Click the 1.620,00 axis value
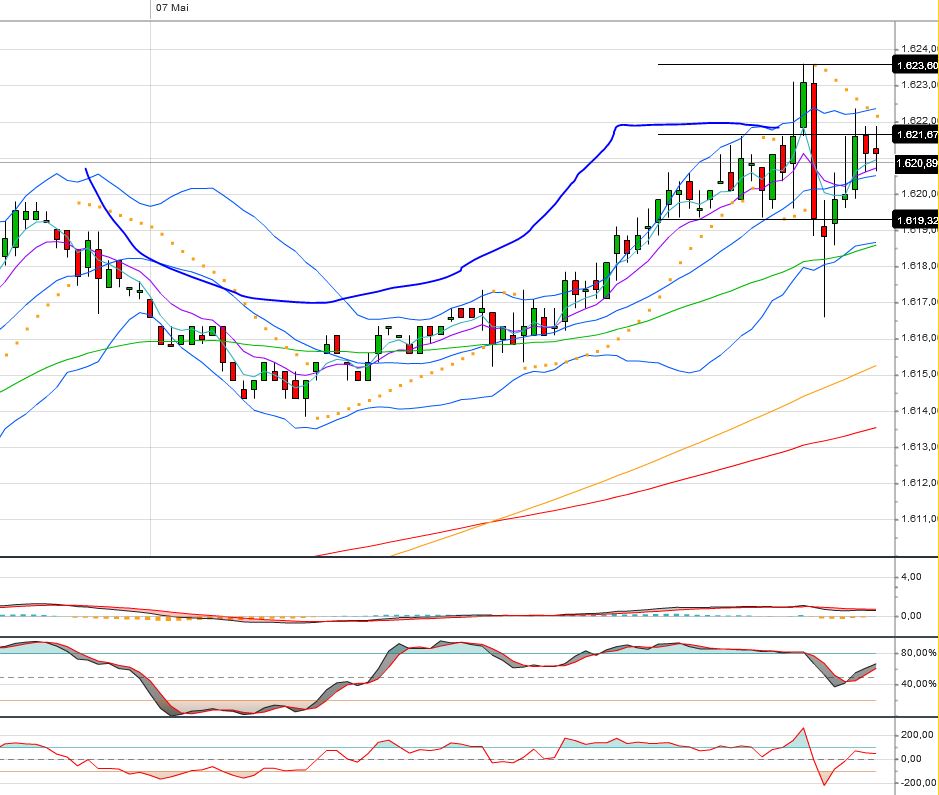This screenshot has height=795, width=939. [x=920, y=193]
